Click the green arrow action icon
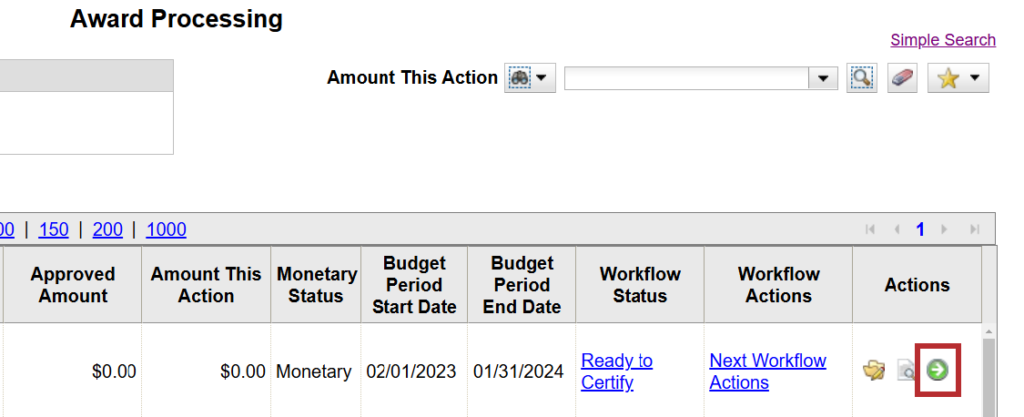The width and height of the screenshot is (1024, 417). point(938,371)
